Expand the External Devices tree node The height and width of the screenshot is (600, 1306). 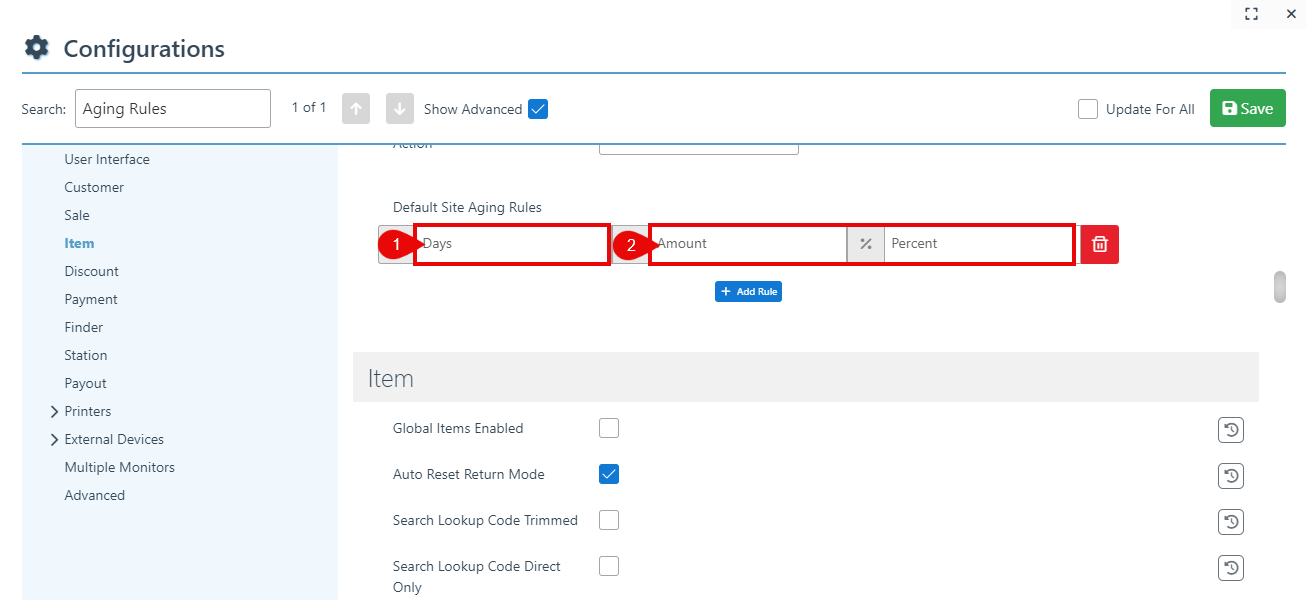coord(54,439)
